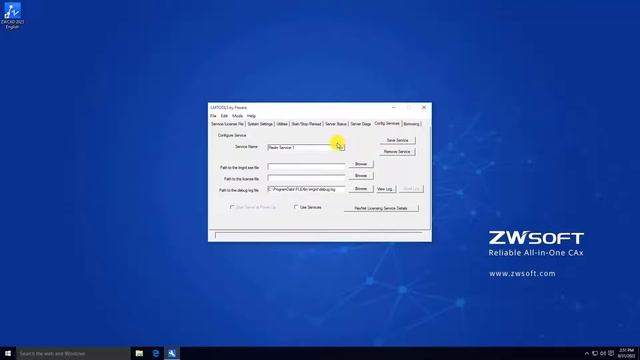Switch to the Utilities tab
Screen dimensions: 640x360
pos(282,124)
